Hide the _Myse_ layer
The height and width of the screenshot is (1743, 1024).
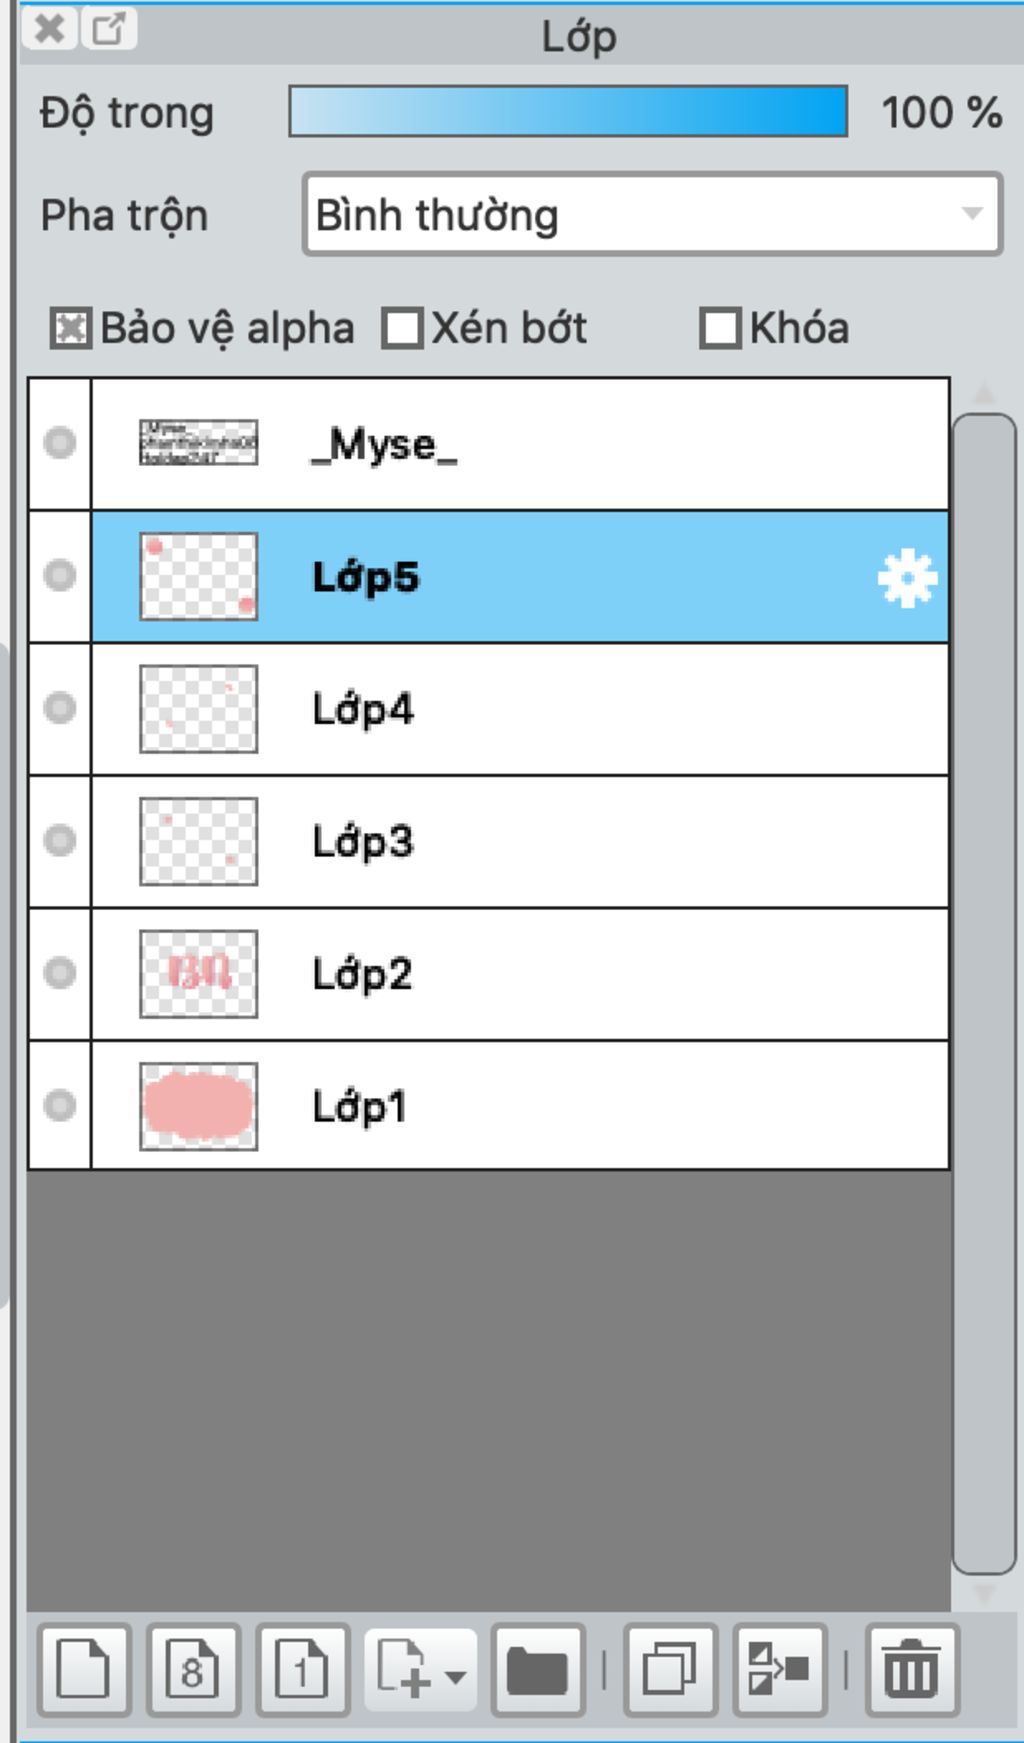tap(60, 443)
